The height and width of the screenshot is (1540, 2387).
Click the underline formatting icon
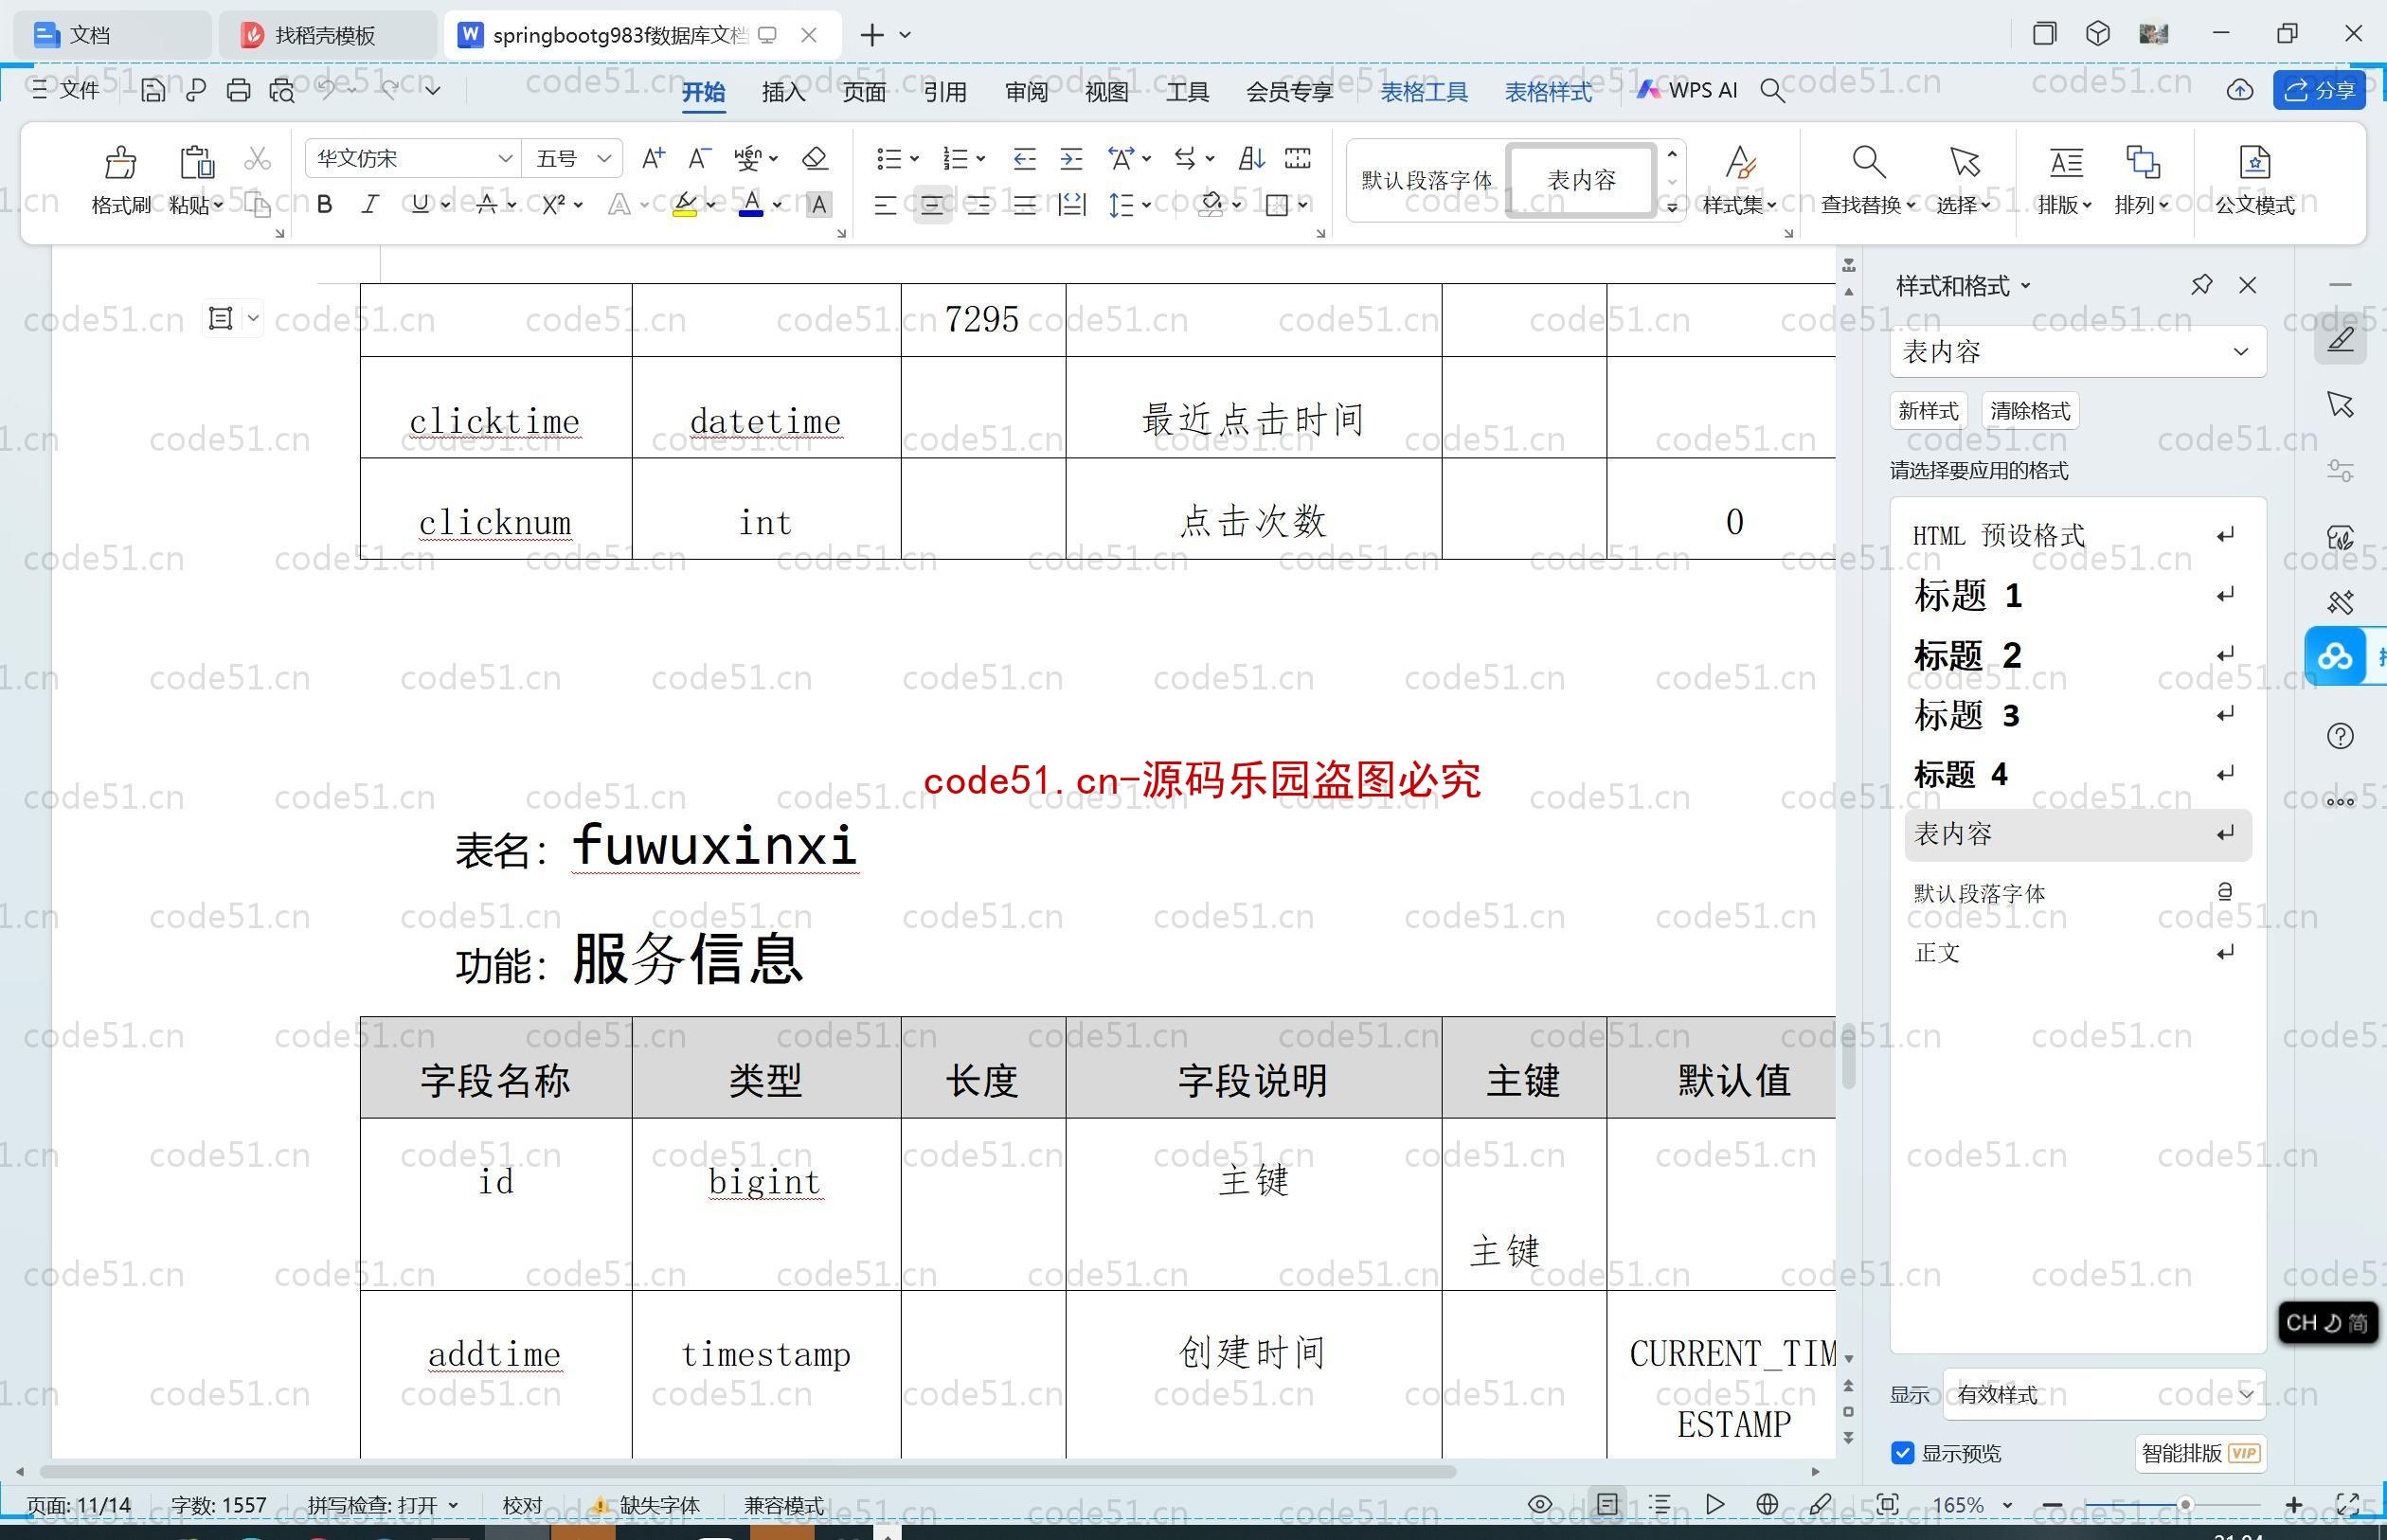[424, 207]
